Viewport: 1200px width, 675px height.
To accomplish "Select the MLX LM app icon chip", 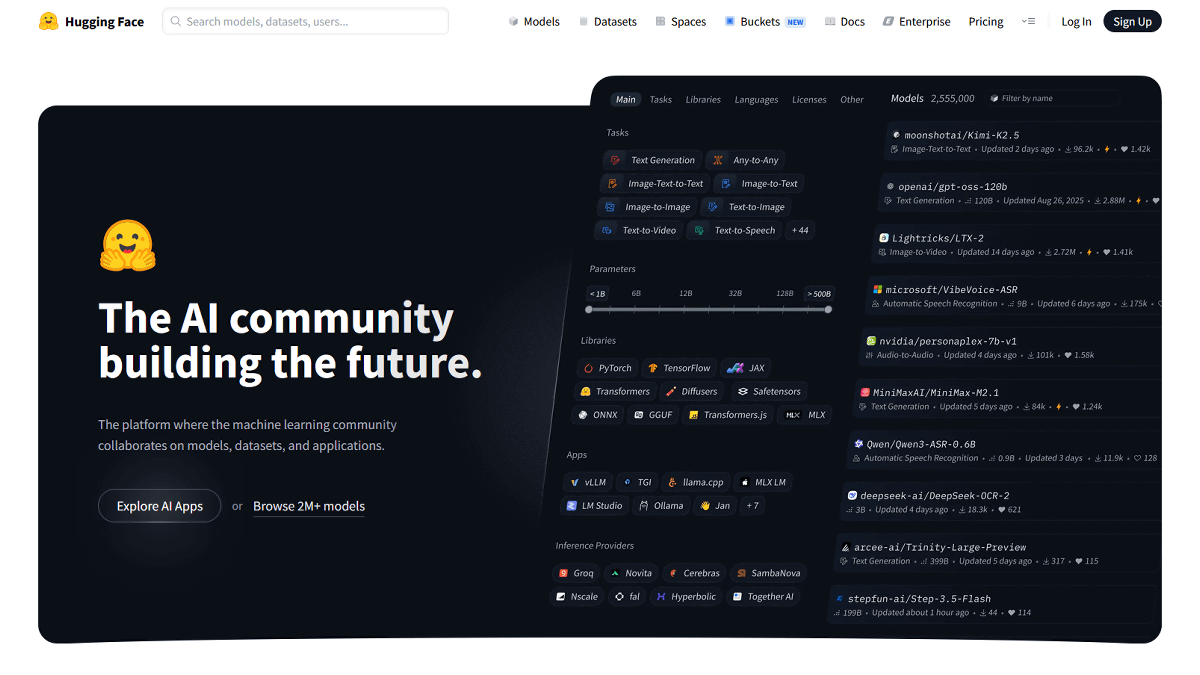I will pyautogui.click(x=764, y=482).
